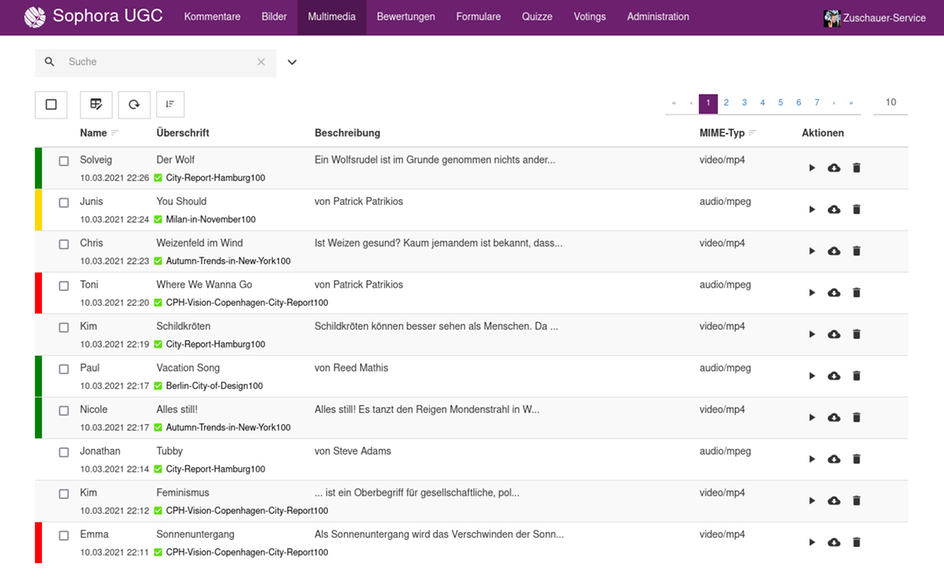Toggle the select-all checkbox button
Viewport: 944px width, 579px height.
[51, 104]
